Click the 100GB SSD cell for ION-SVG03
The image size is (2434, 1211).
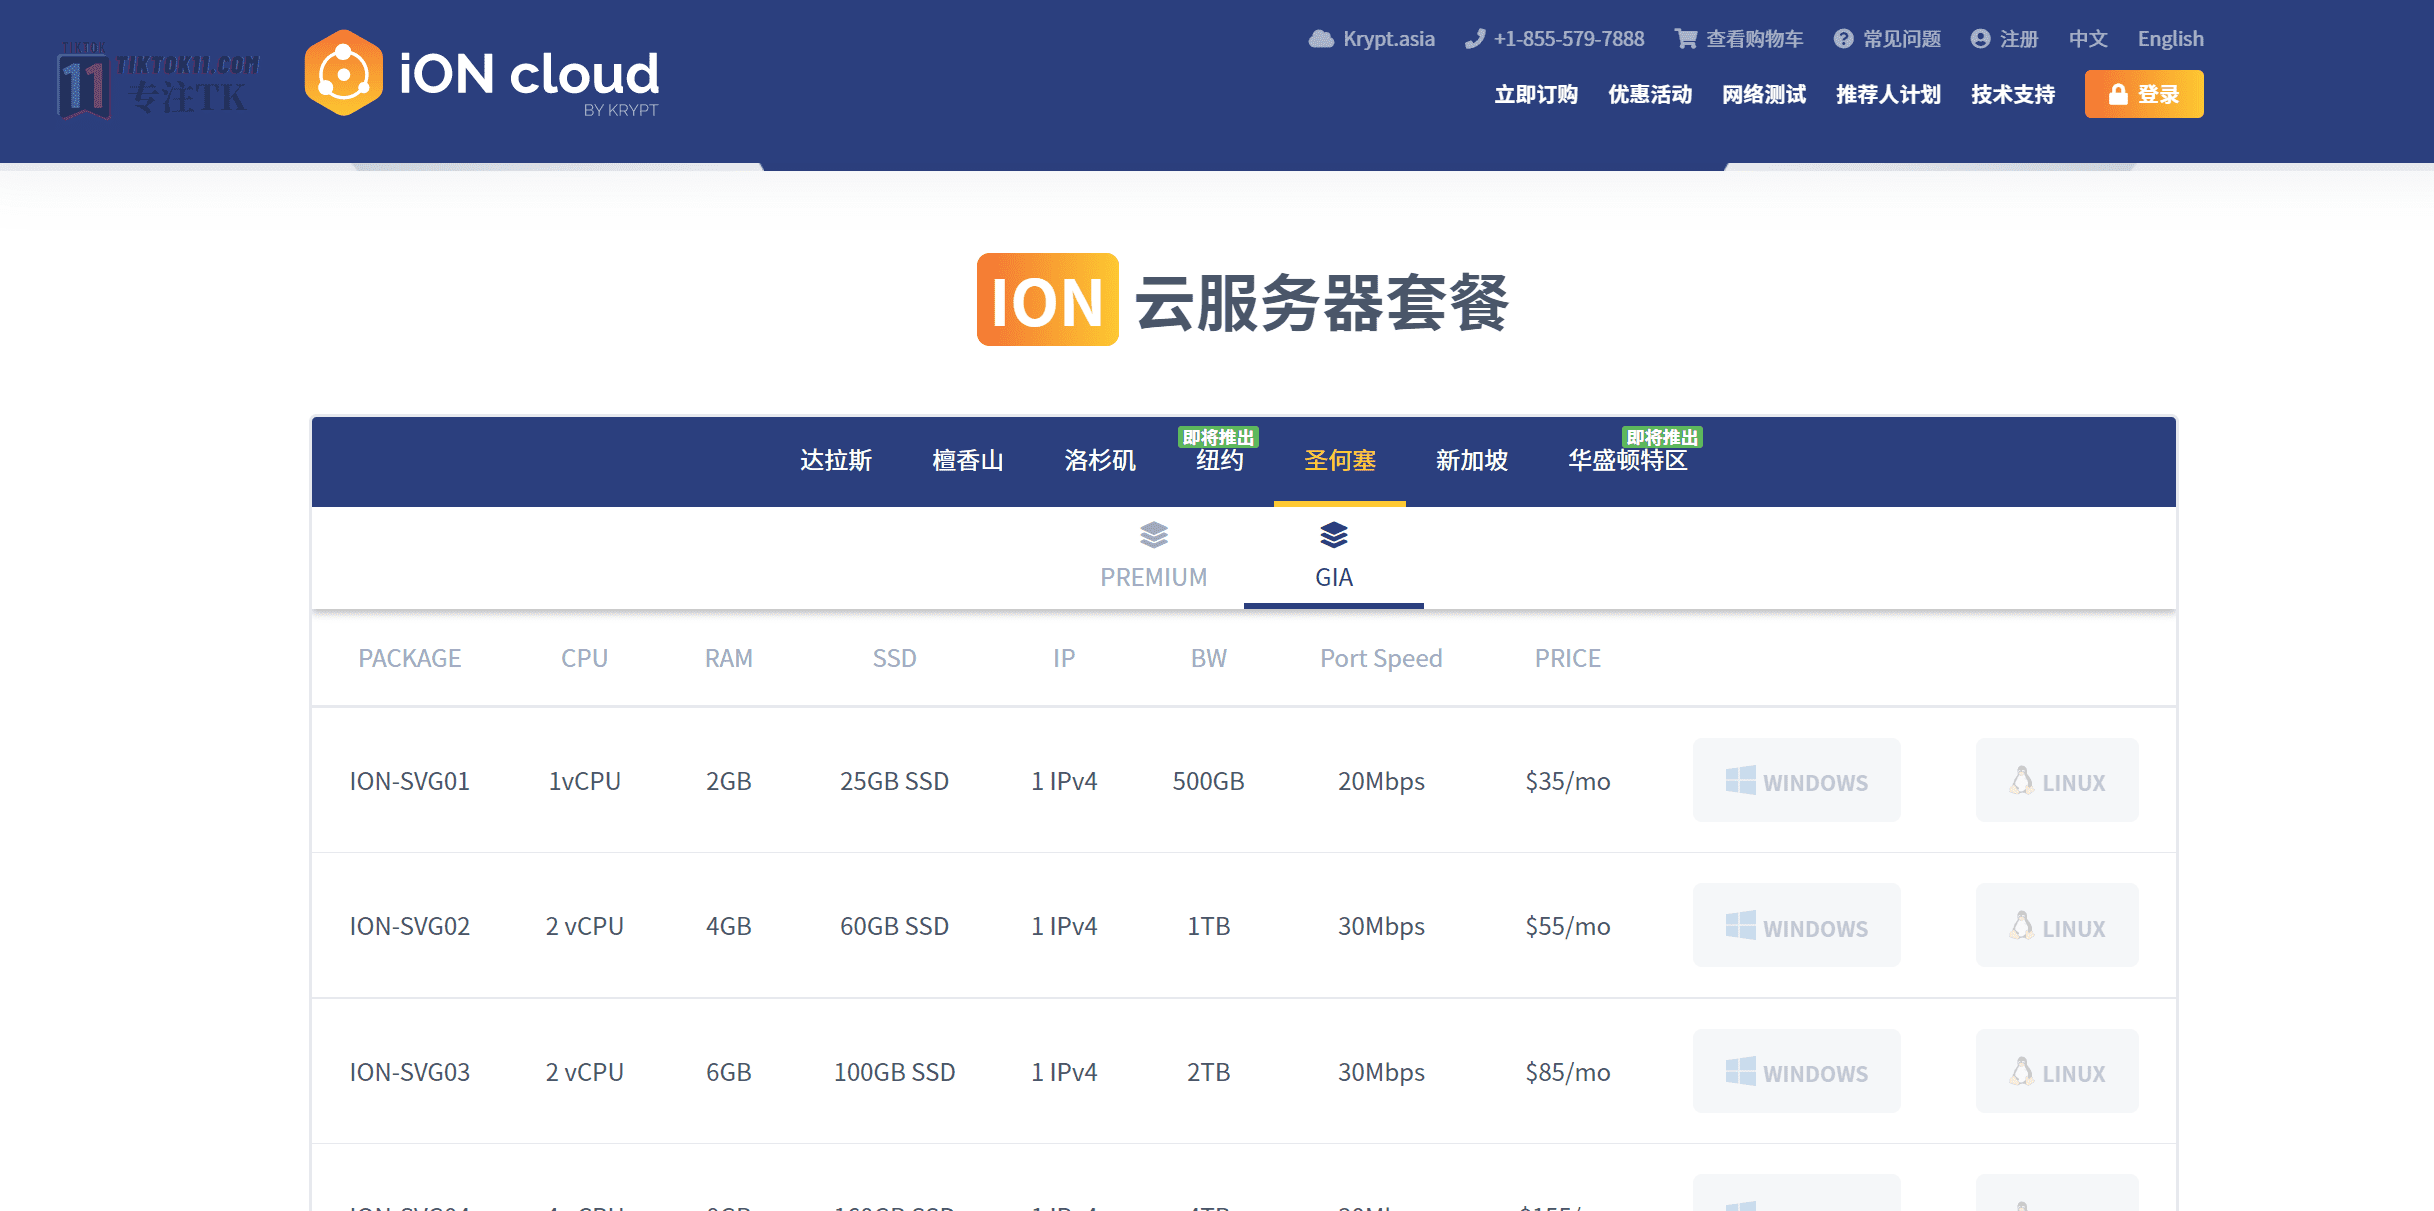tap(894, 1072)
